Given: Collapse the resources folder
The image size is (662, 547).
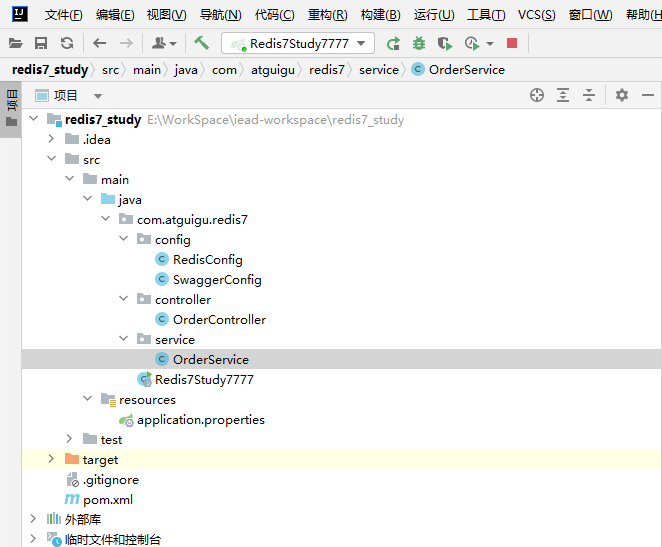Looking at the screenshot, I should coord(87,399).
